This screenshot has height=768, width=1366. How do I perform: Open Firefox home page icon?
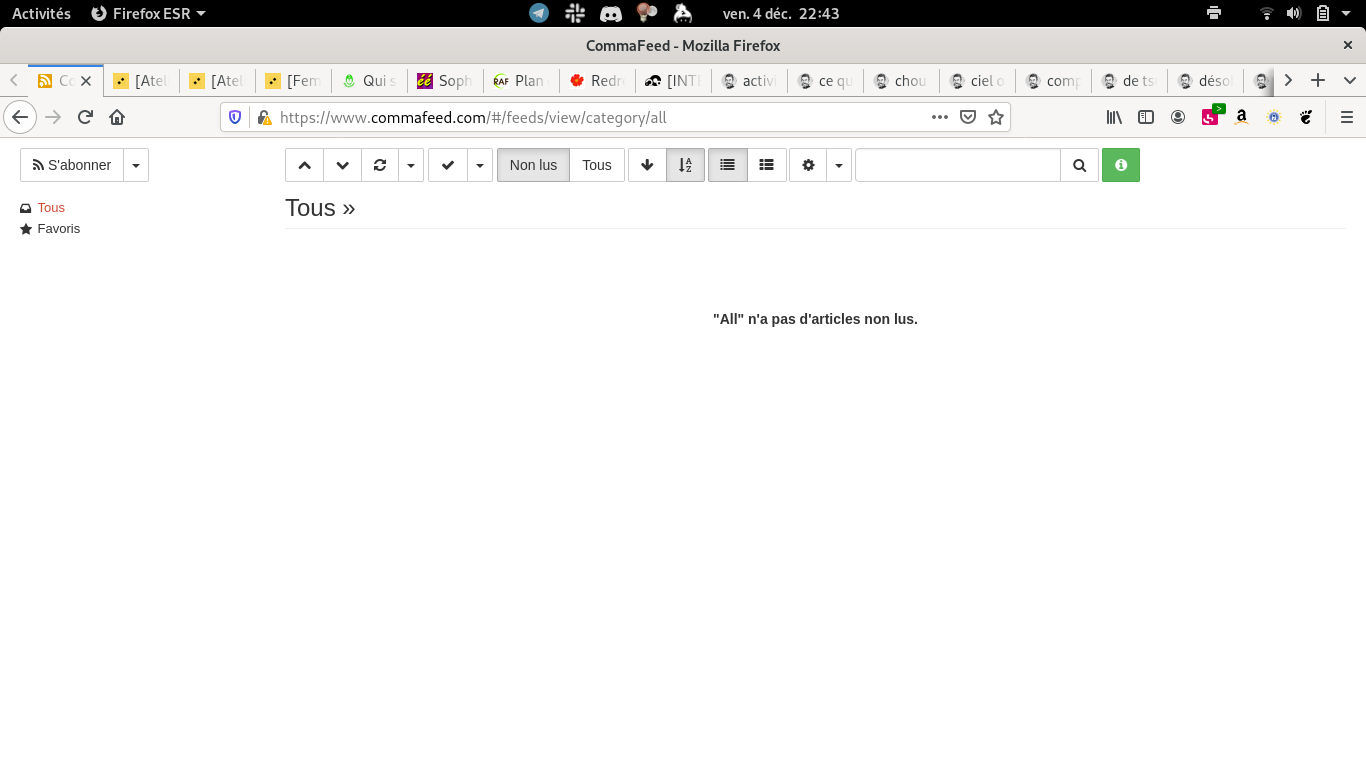point(117,117)
